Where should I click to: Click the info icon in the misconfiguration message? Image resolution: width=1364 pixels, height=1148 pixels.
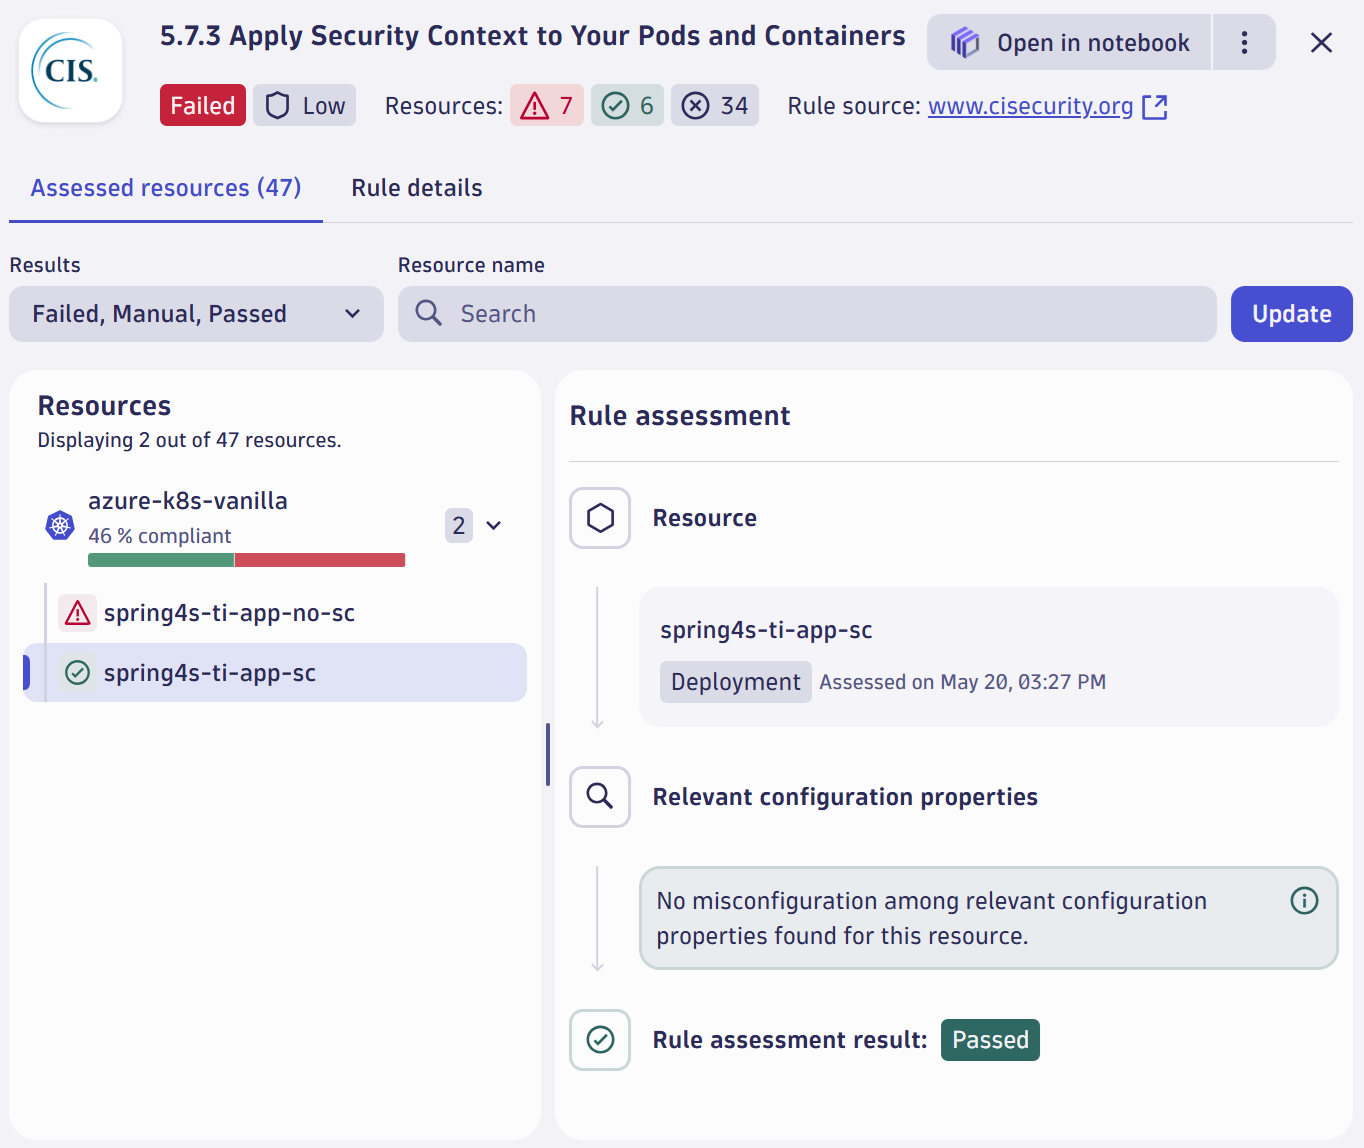(x=1303, y=900)
